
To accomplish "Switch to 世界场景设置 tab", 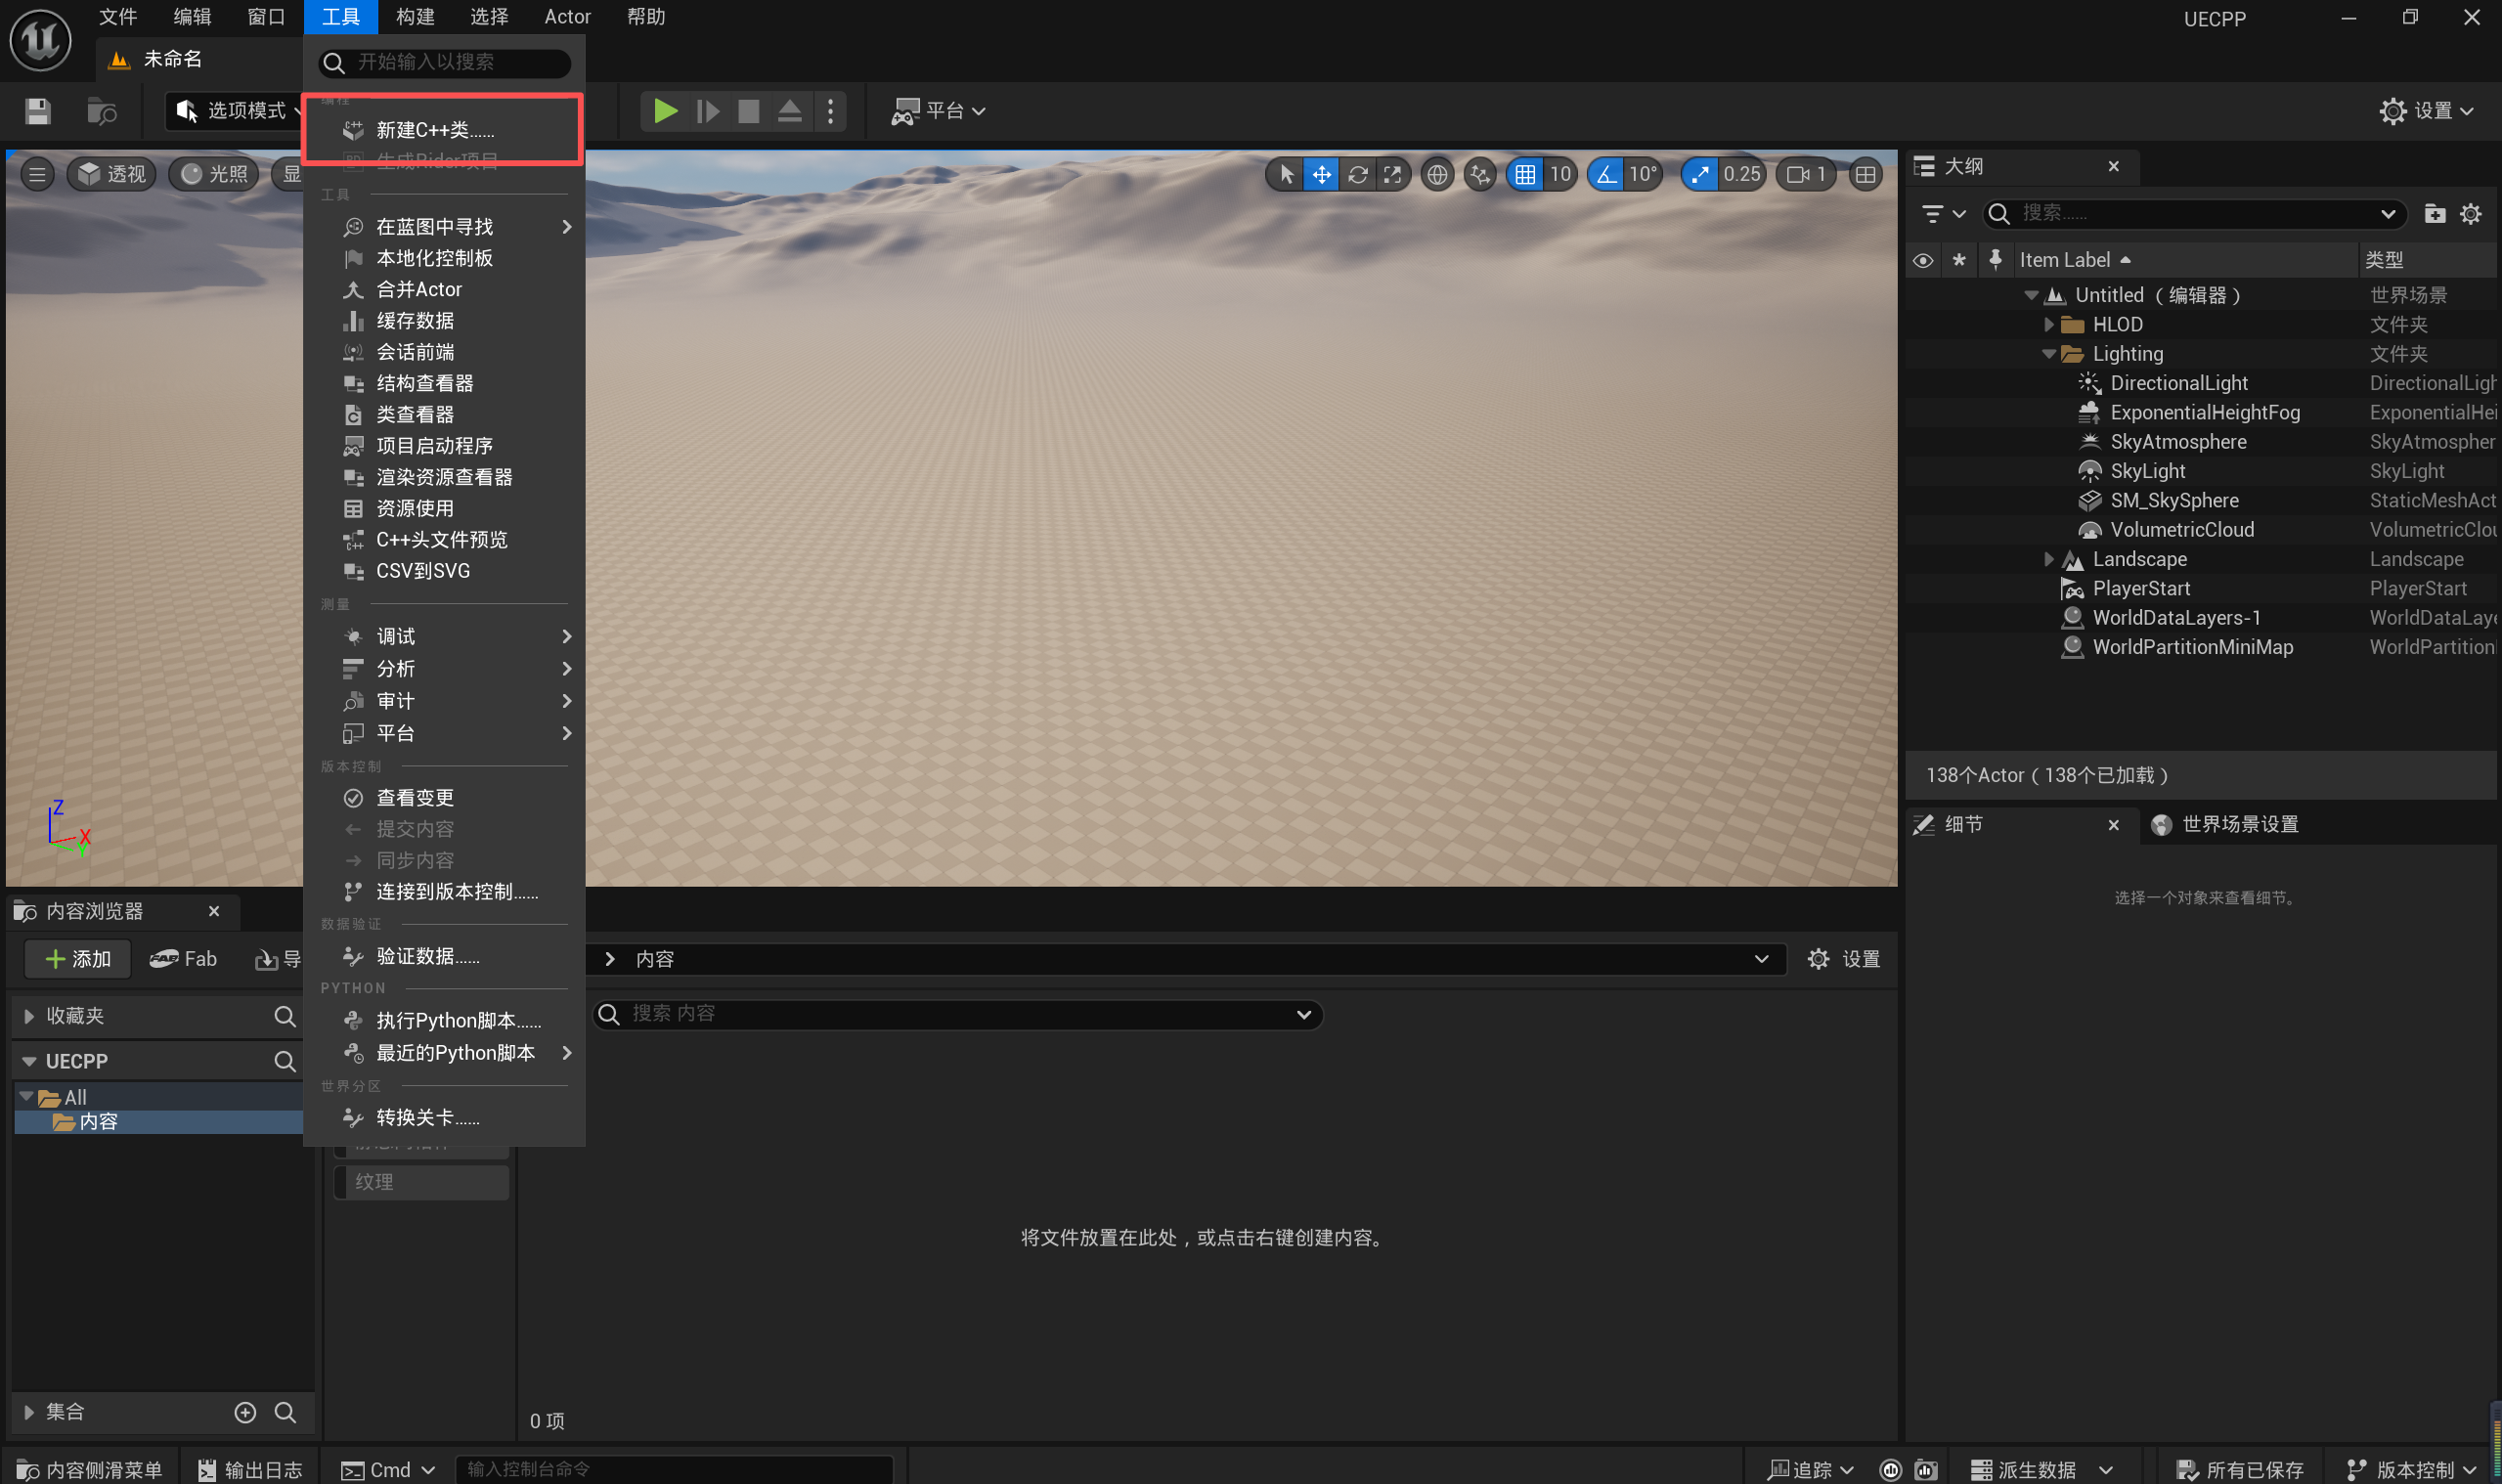I will 2238,825.
